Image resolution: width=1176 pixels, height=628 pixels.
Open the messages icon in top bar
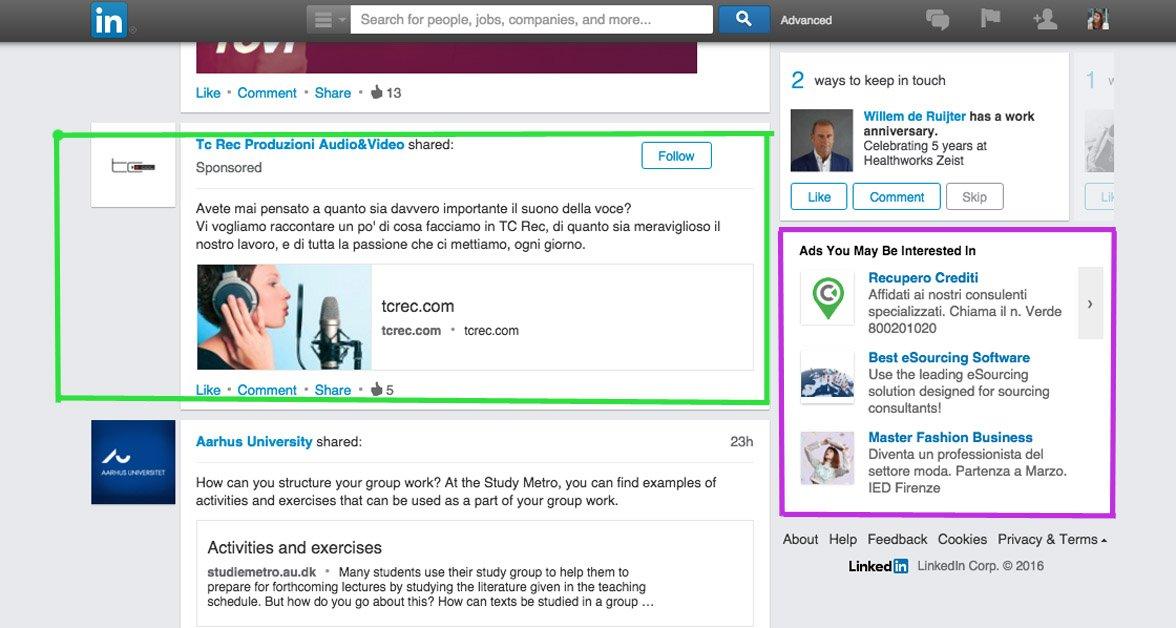938,20
